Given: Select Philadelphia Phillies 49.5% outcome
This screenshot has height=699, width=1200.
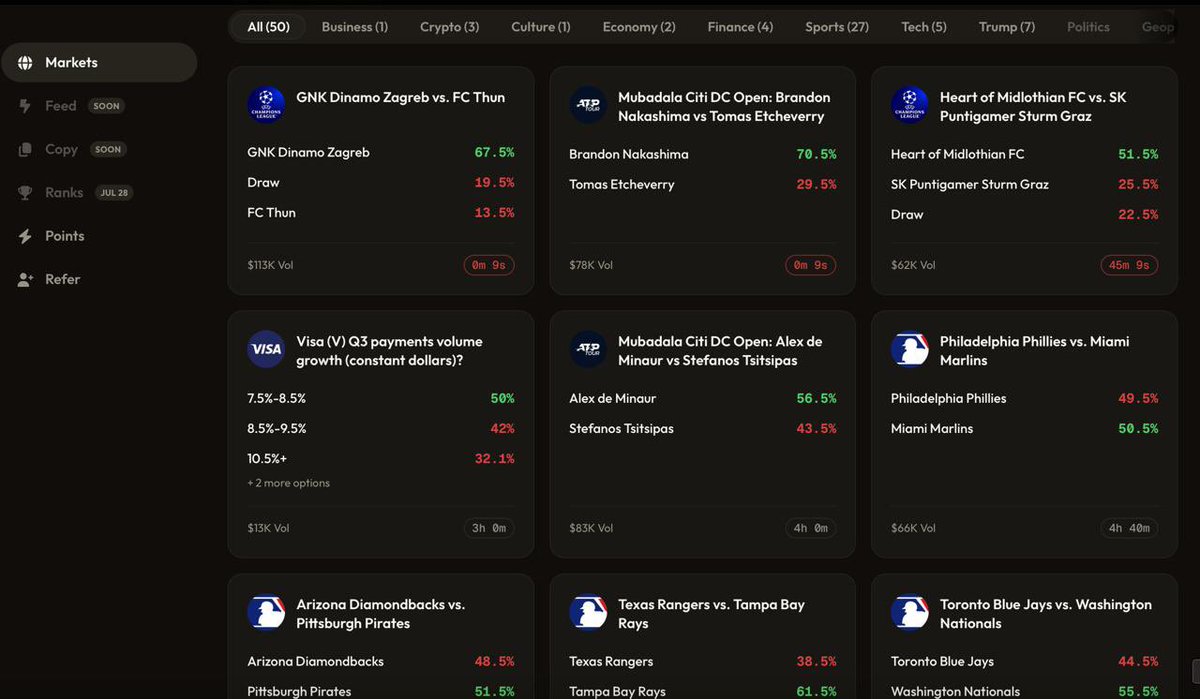Looking at the screenshot, I should coord(1025,398).
